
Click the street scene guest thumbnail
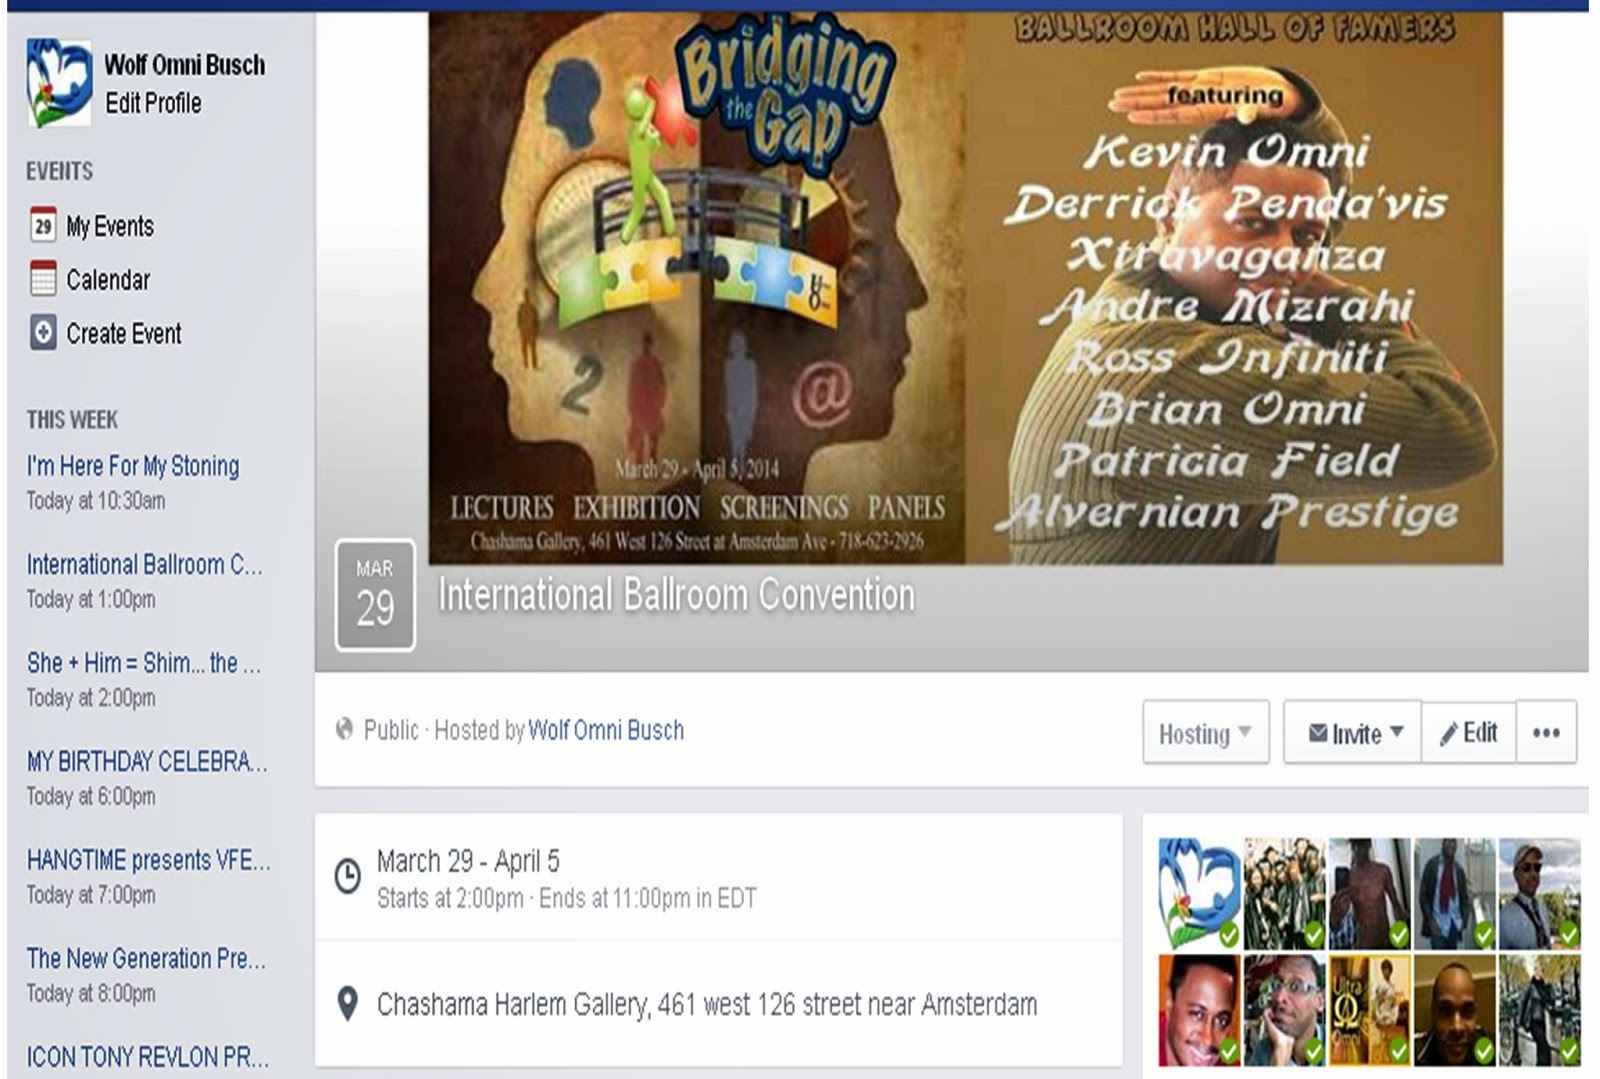tap(1539, 1009)
